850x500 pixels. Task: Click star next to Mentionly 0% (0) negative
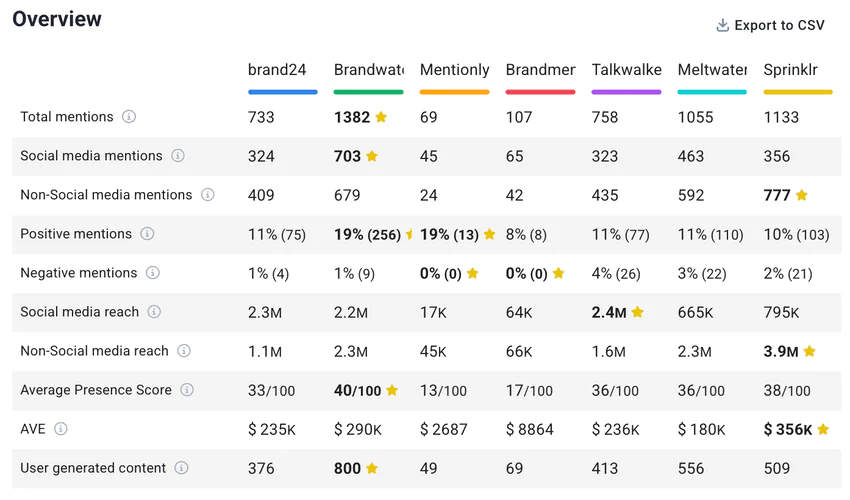(x=473, y=273)
